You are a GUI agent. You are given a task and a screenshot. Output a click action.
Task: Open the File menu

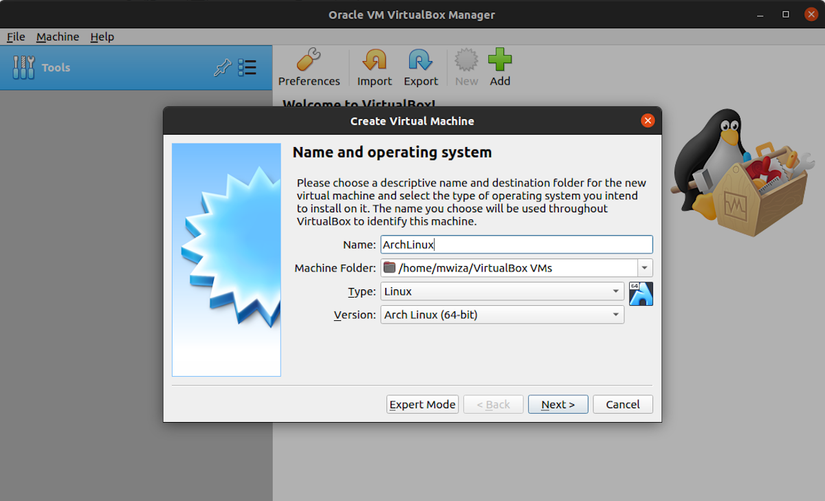(x=16, y=37)
